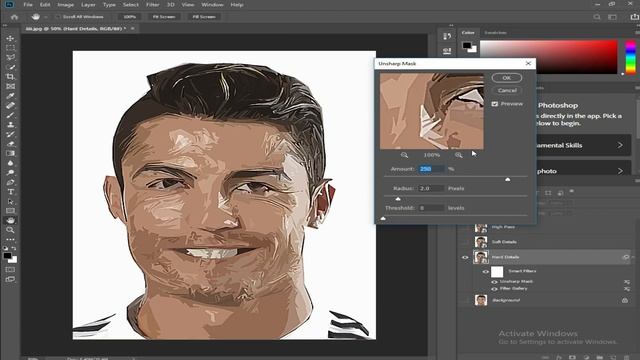This screenshot has width=640, height=360.
Task: Show the Soft Details layer
Action: click(x=465, y=242)
